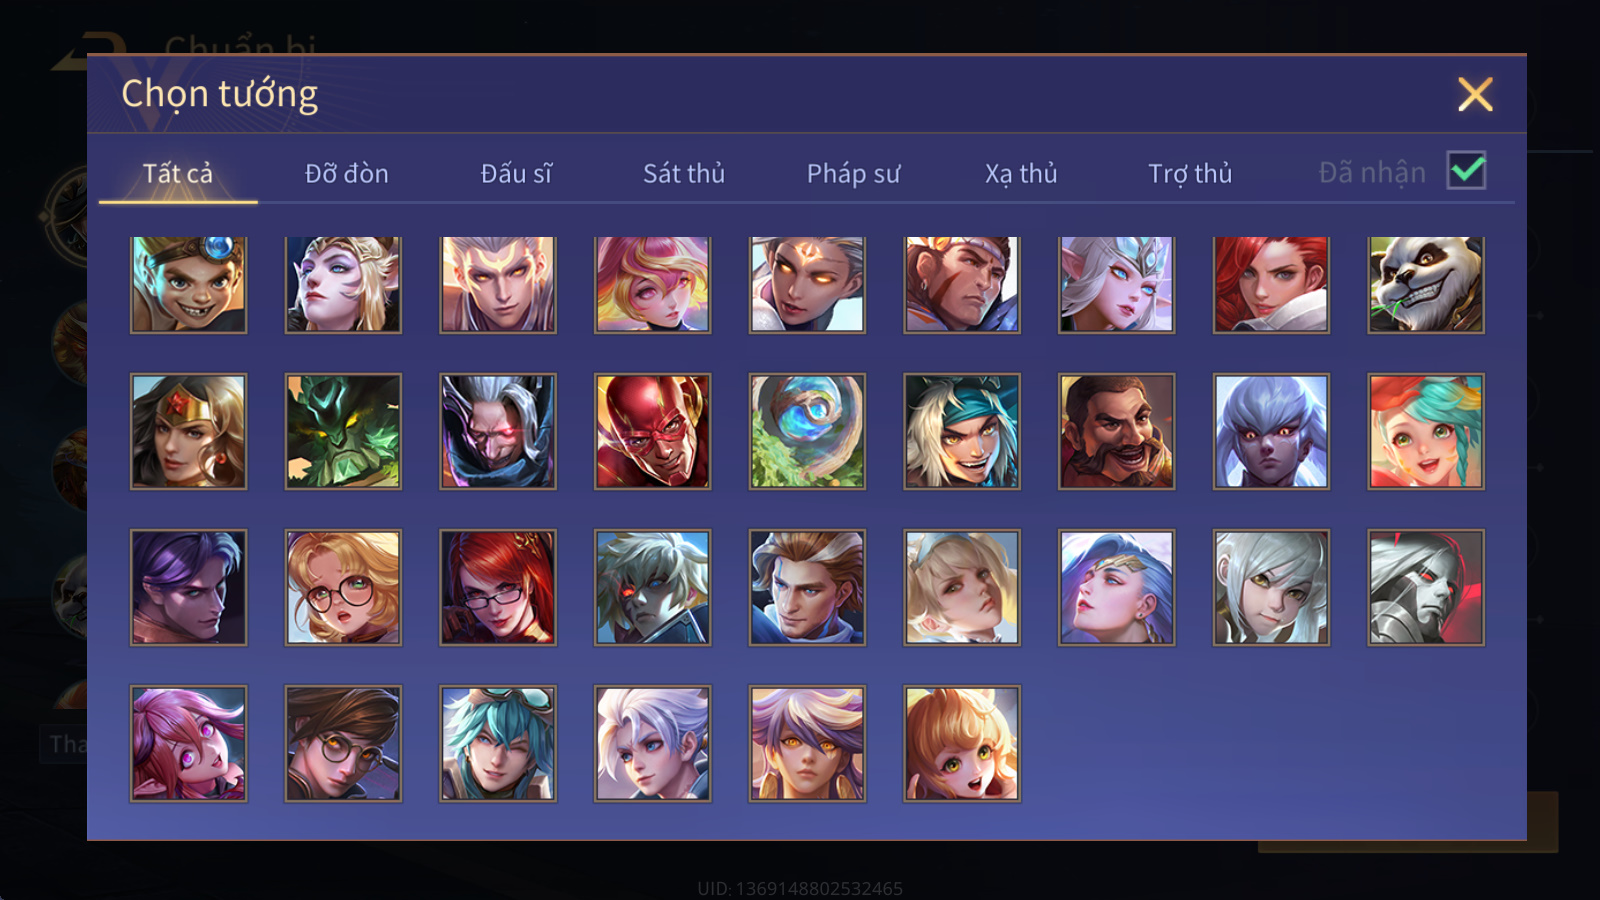Select the green leafy monster hero

pyautogui.click(x=343, y=431)
